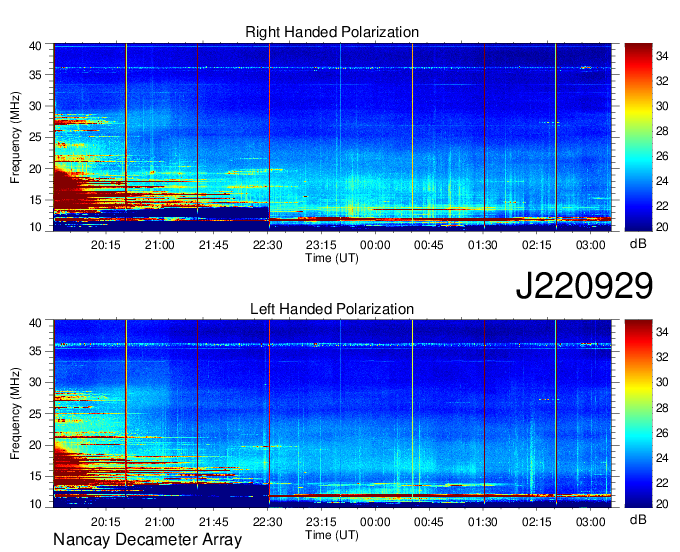Click 20:15 tick under Right Handed plot

pyautogui.click(x=105, y=245)
